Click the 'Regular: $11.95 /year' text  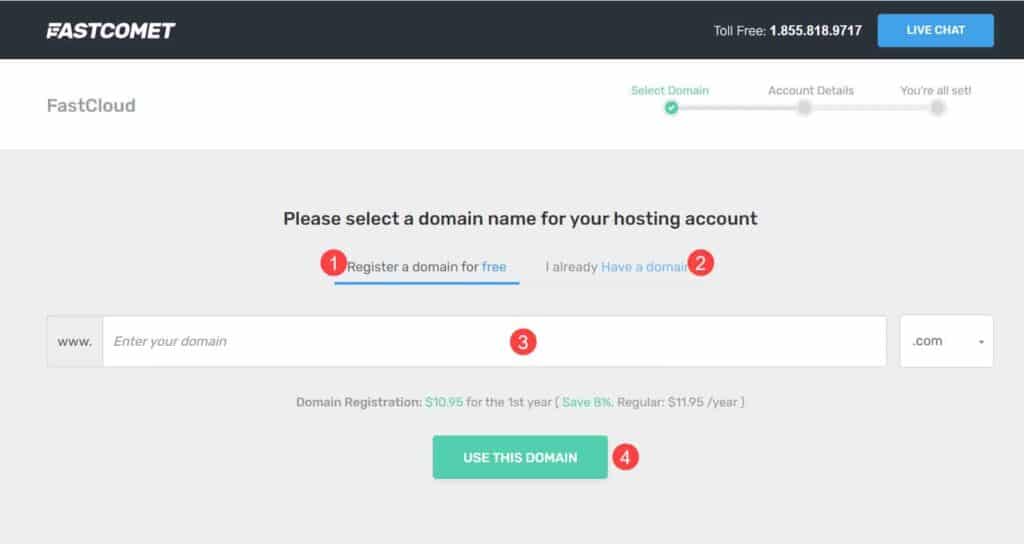coord(677,402)
